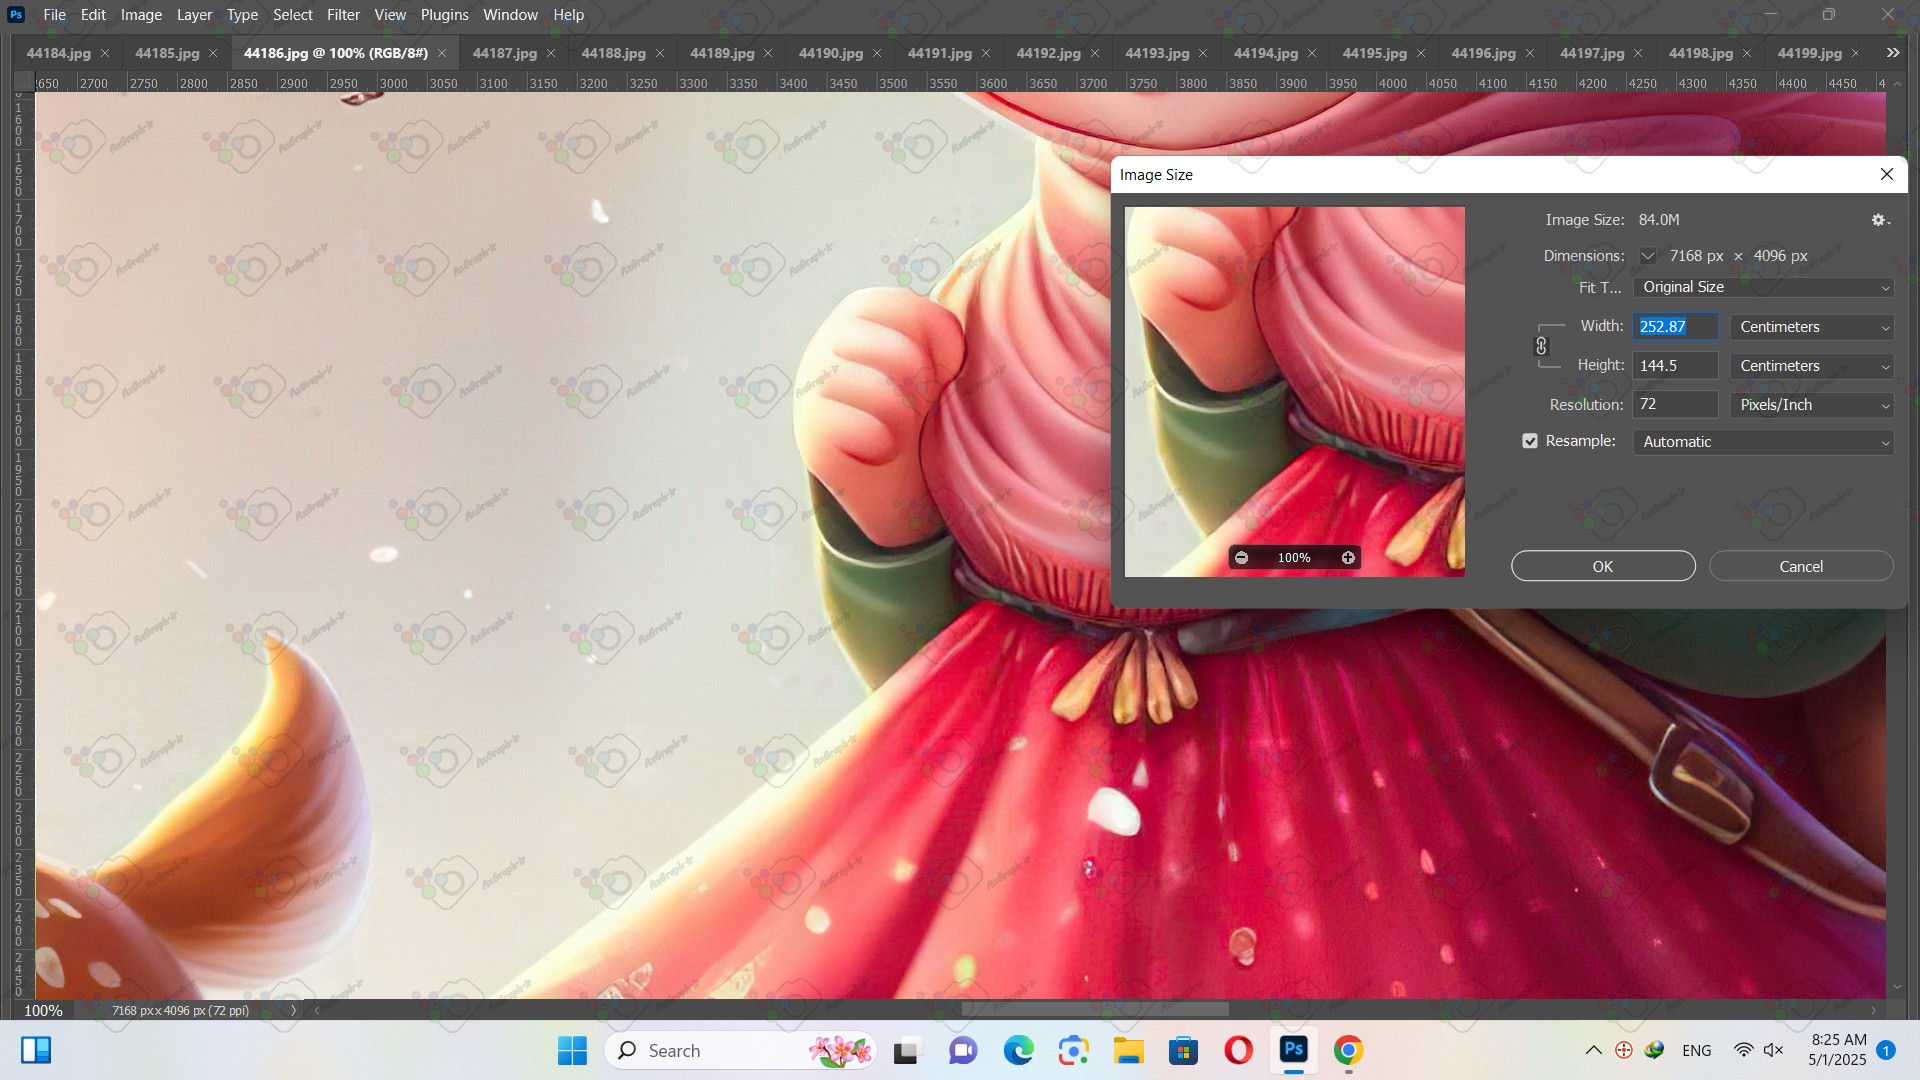
Task: Click the 100% zoom level field
Action: click(x=43, y=1010)
